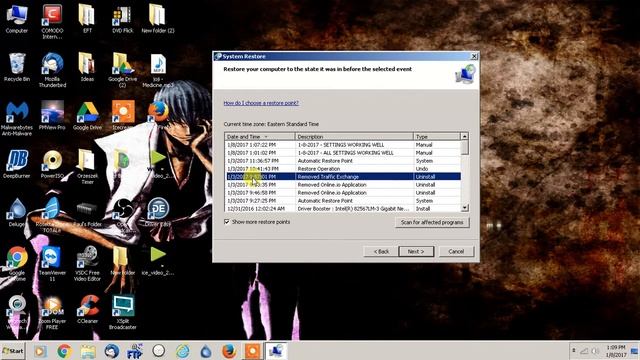Click the FTP icon in the taskbar
Screen dimensions: 640x360
(135, 351)
